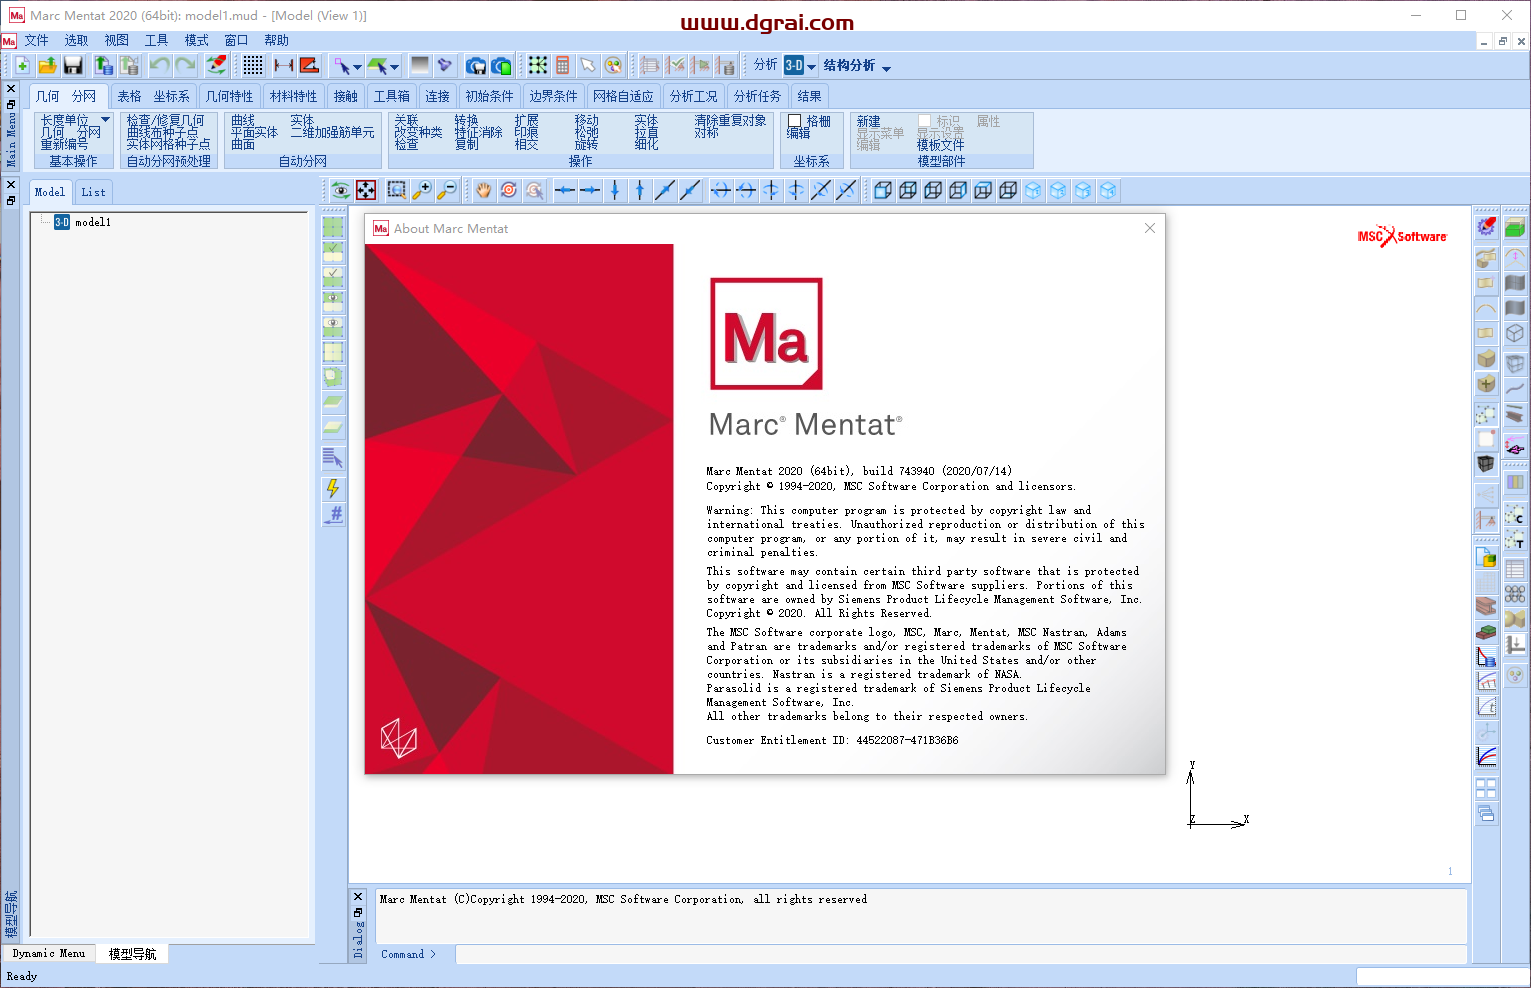Screen dimensions: 1531x988
Task: Click the translate left arrow icon
Action: pyautogui.click(x=565, y=190)
